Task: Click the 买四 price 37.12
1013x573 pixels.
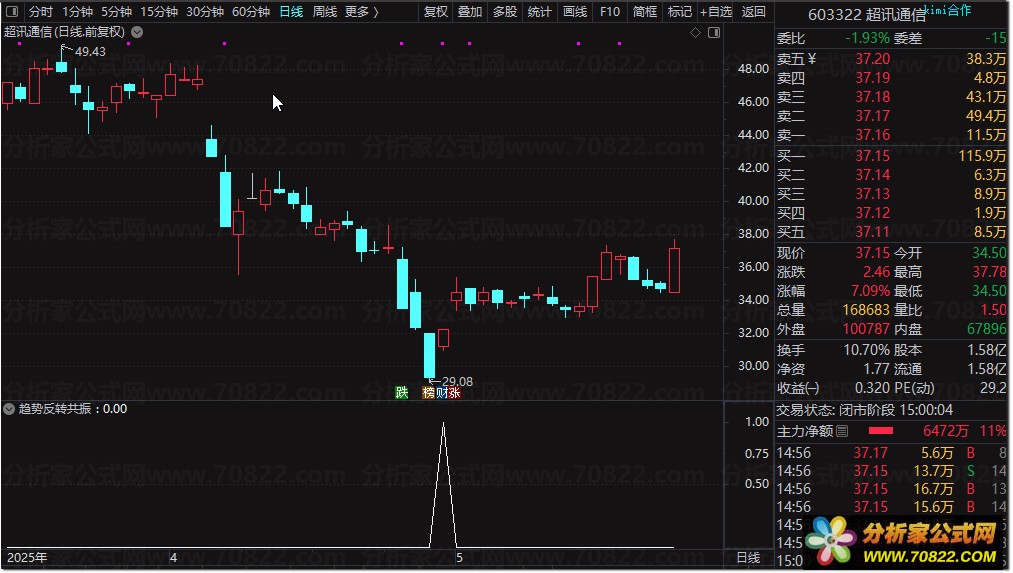Action: click(x=873, y=213)
